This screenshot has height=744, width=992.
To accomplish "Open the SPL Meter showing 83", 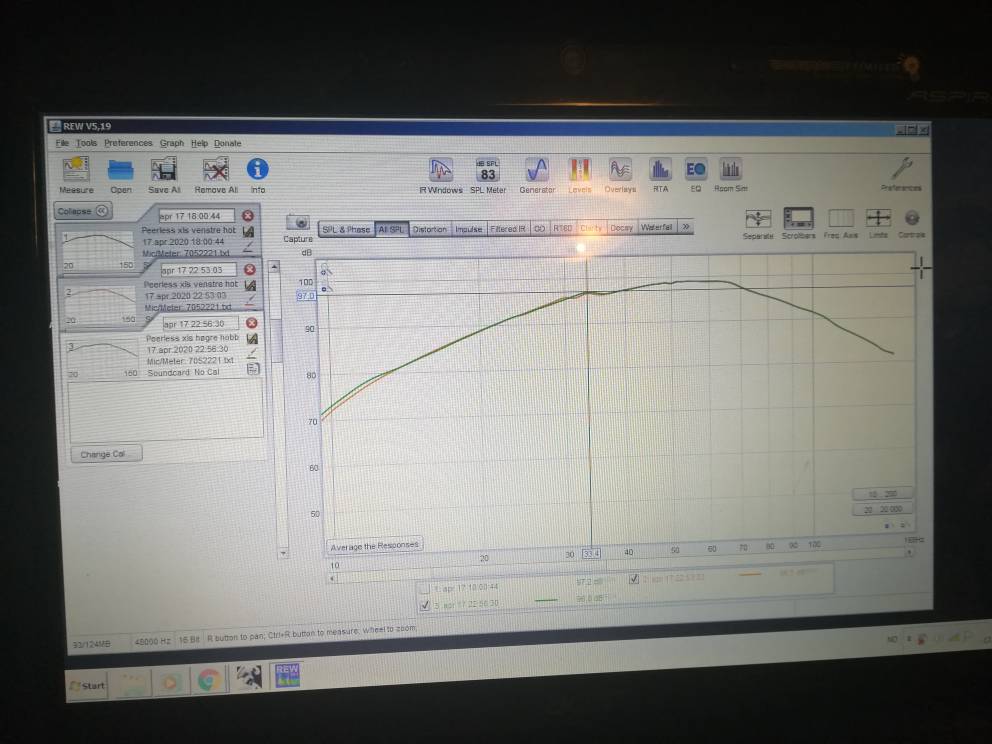I will pyautogui.click(x=488, y=175).
